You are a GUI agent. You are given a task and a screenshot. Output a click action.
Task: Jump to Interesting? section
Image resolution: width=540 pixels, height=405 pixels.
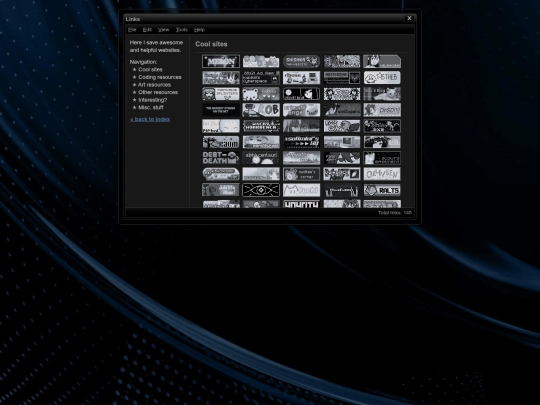[x=153, y=100]
